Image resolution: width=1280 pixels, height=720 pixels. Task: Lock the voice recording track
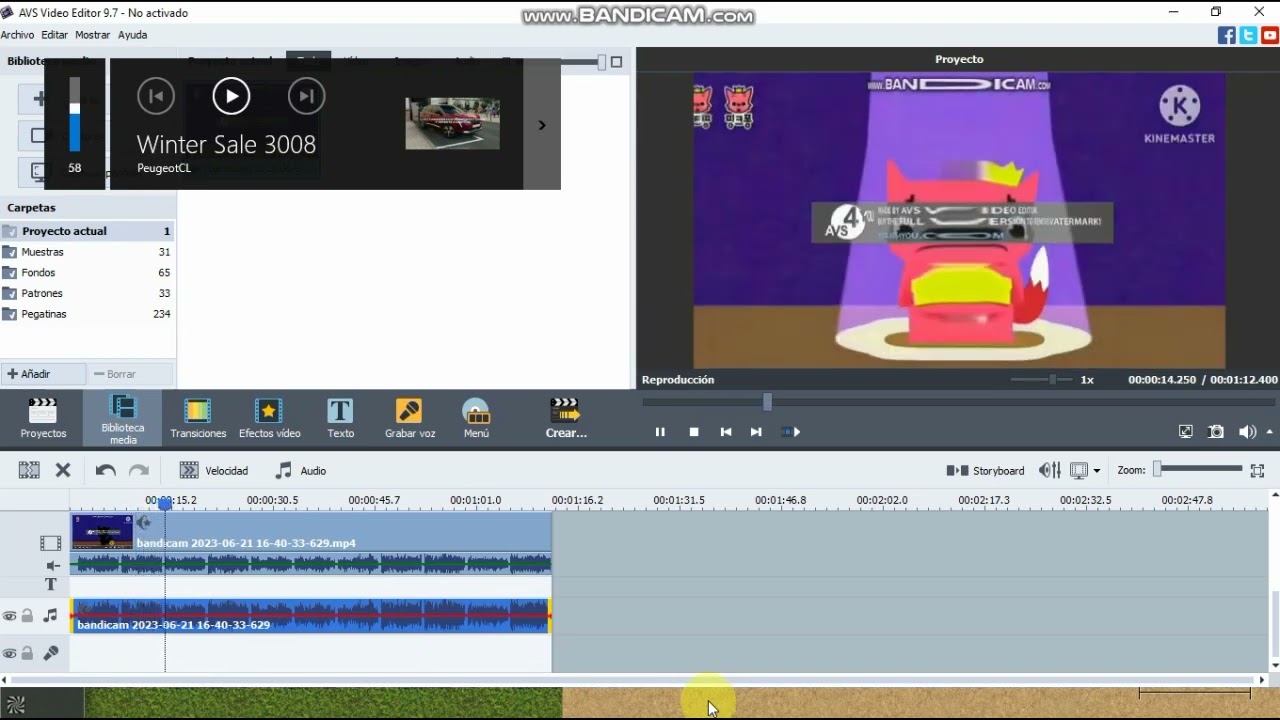(28, 653)
